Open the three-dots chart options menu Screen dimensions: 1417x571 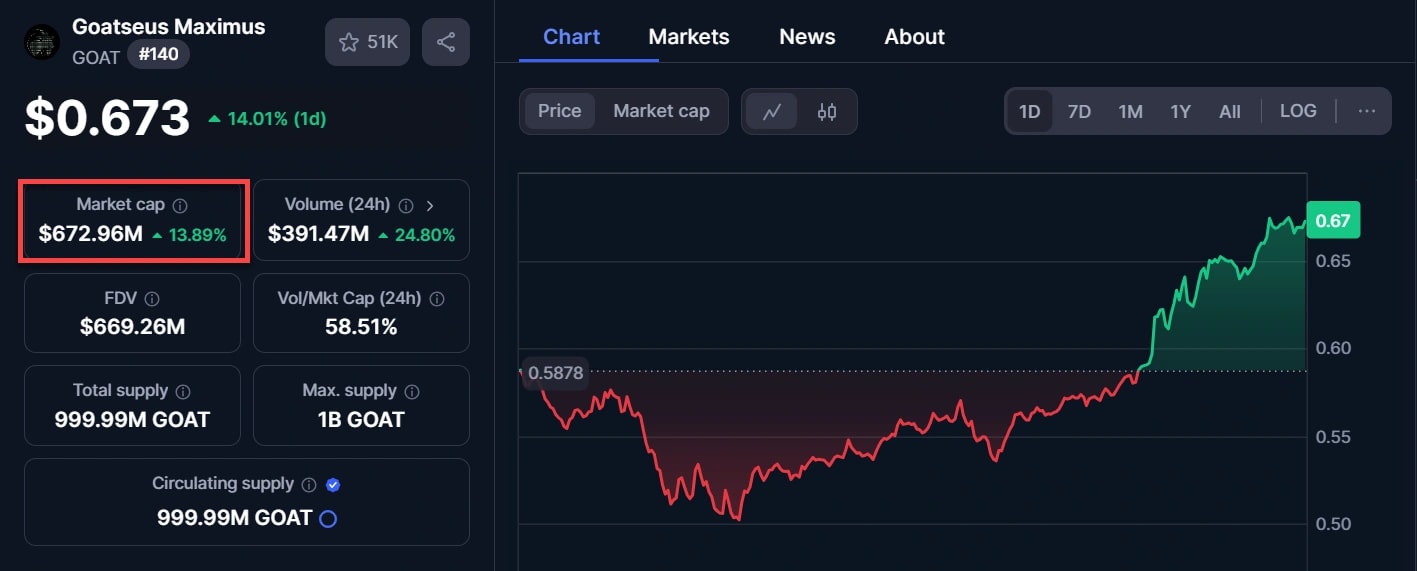[1367, 111]
